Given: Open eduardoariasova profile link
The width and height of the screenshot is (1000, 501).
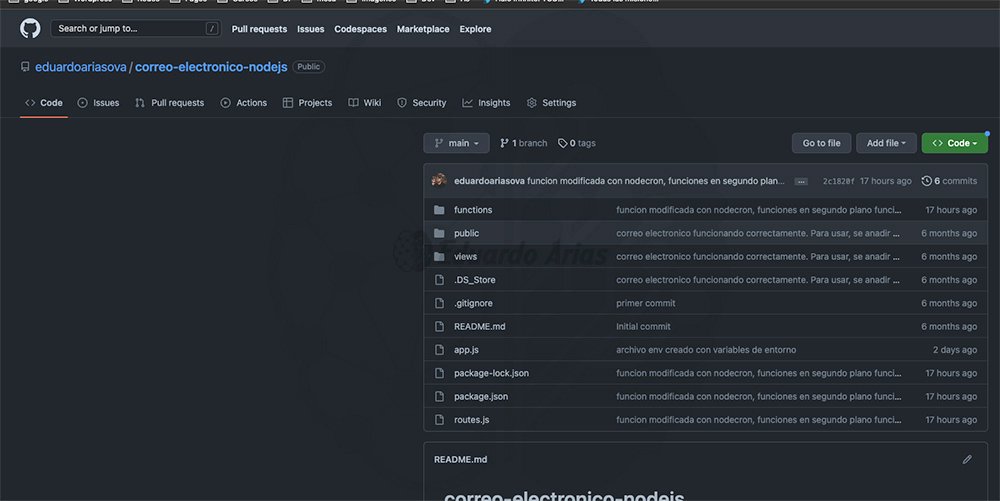Looking at the screenshot, I should point(80,67).
